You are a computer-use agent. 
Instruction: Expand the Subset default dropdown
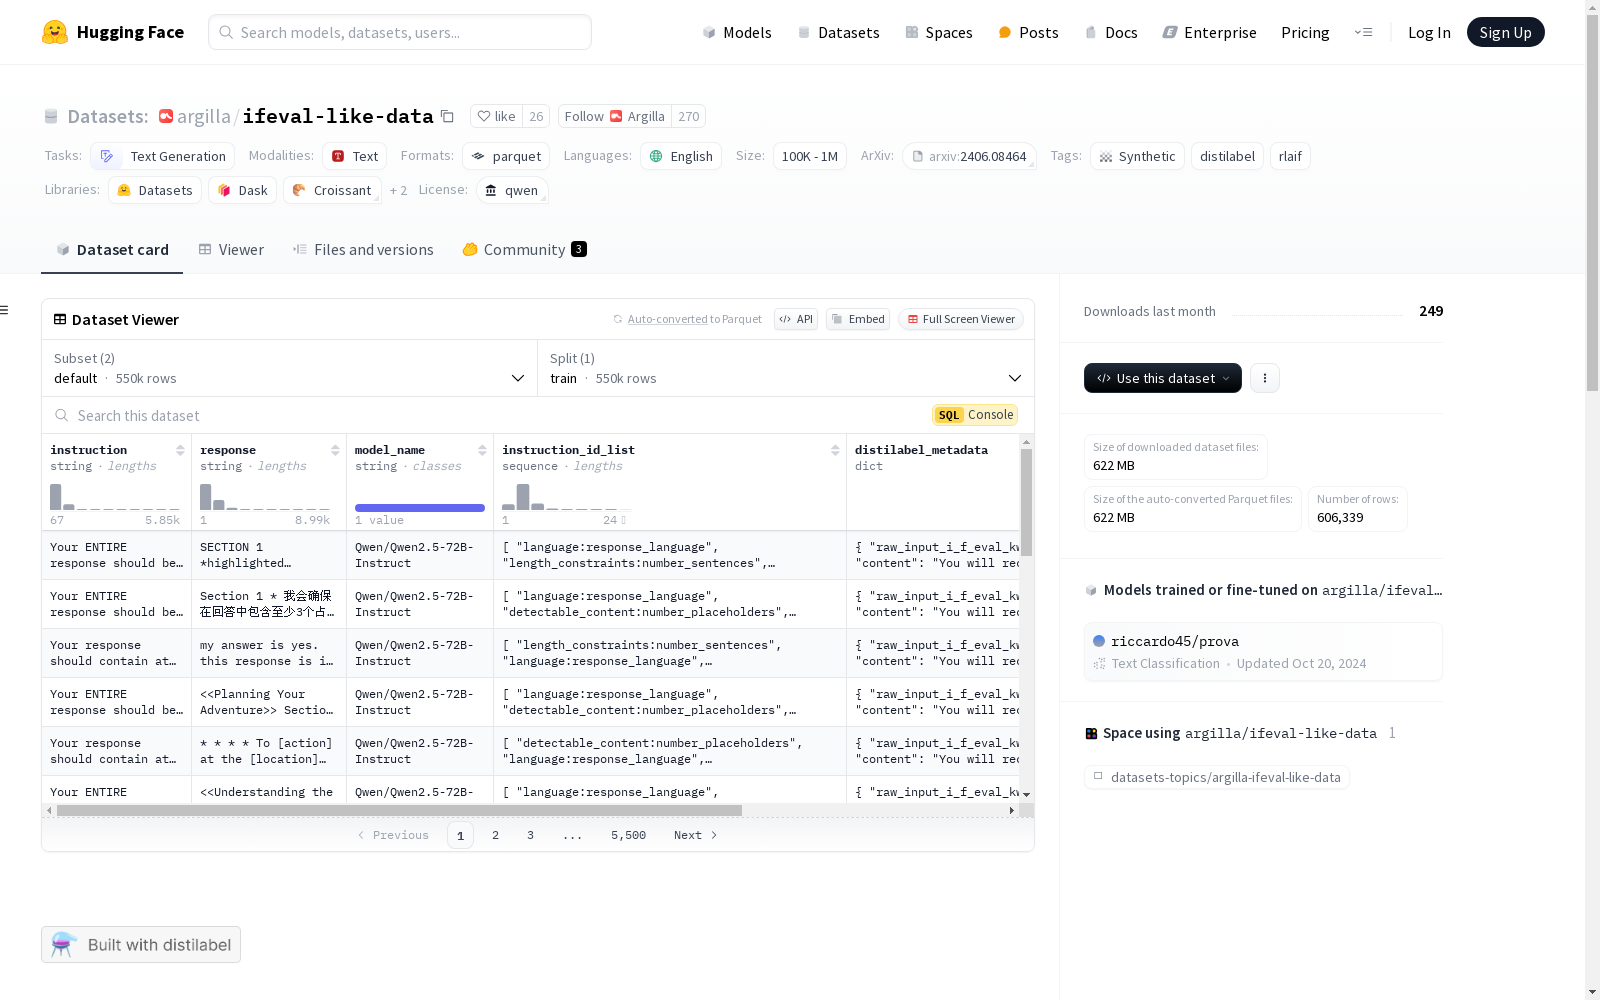tap(290, 368)
